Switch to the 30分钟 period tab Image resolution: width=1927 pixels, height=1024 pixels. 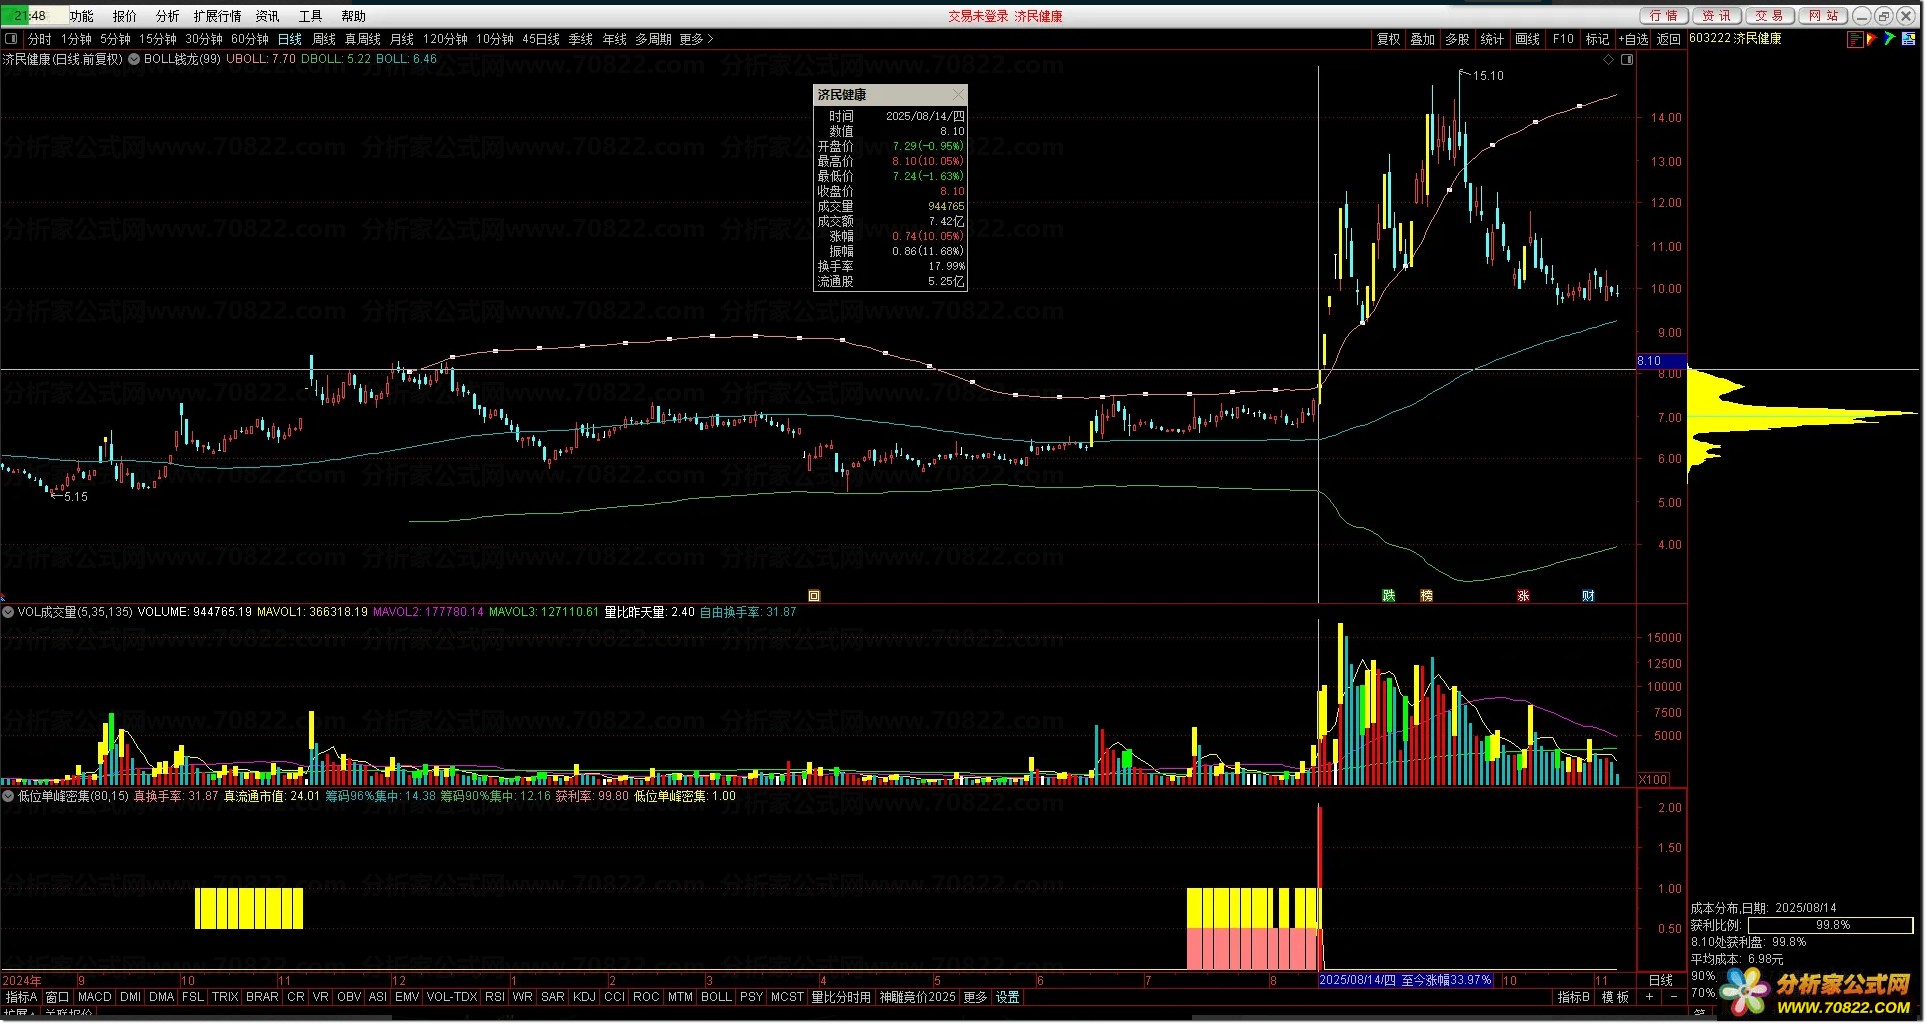pos(204,39)
